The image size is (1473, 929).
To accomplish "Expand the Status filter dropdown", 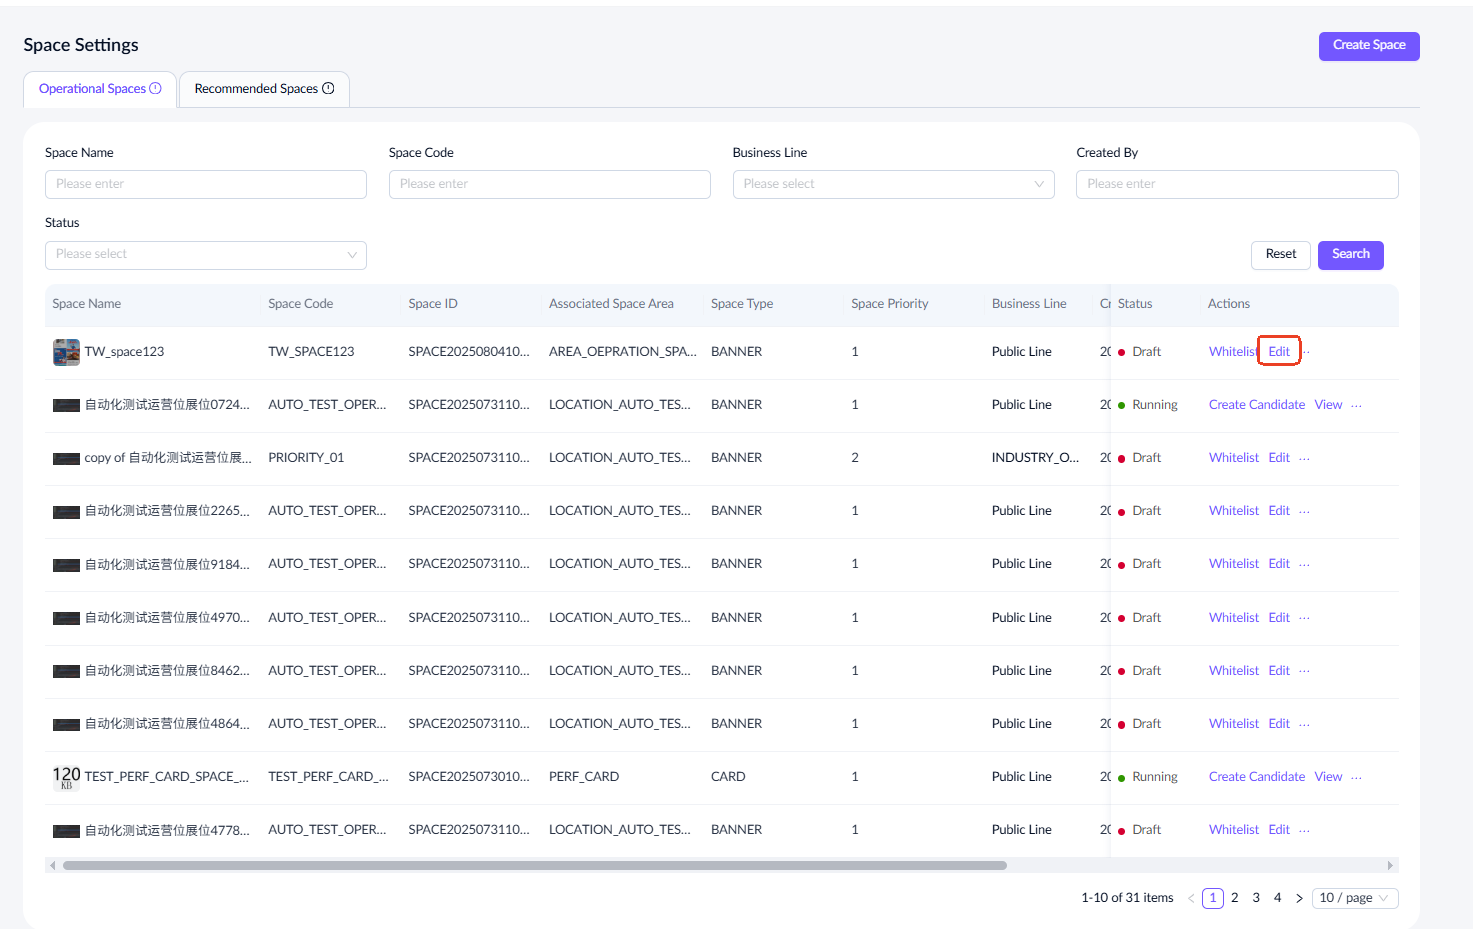I will tap(205, 255).
